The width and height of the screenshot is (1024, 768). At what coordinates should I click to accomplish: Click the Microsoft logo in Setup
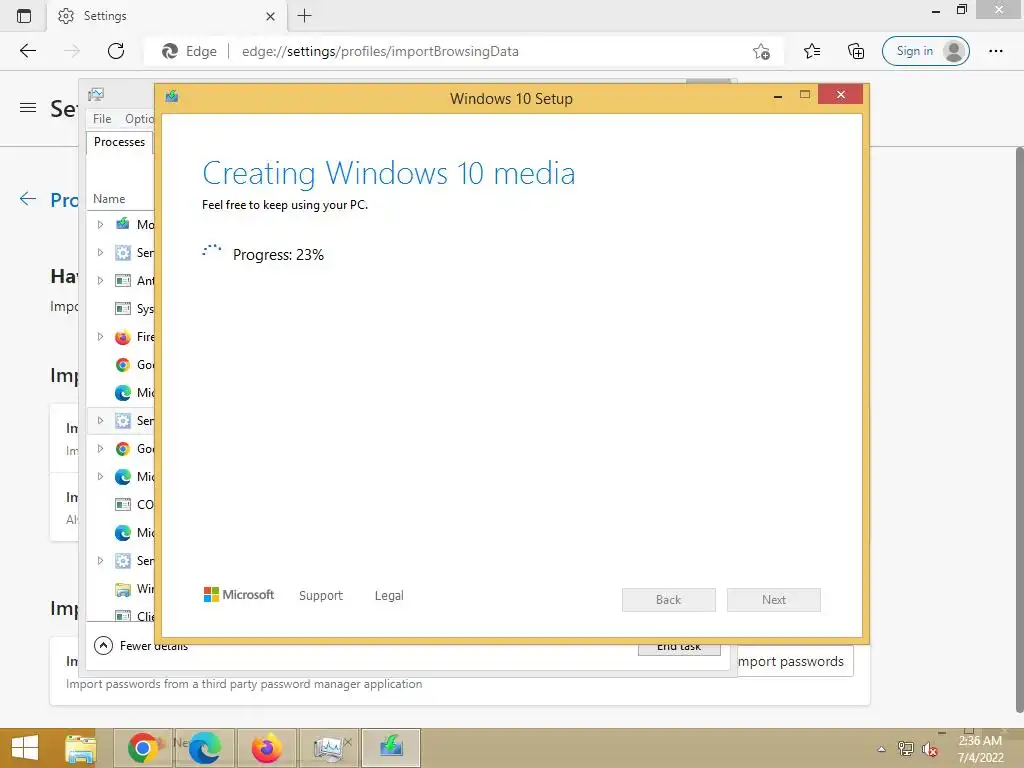point(239,595)
